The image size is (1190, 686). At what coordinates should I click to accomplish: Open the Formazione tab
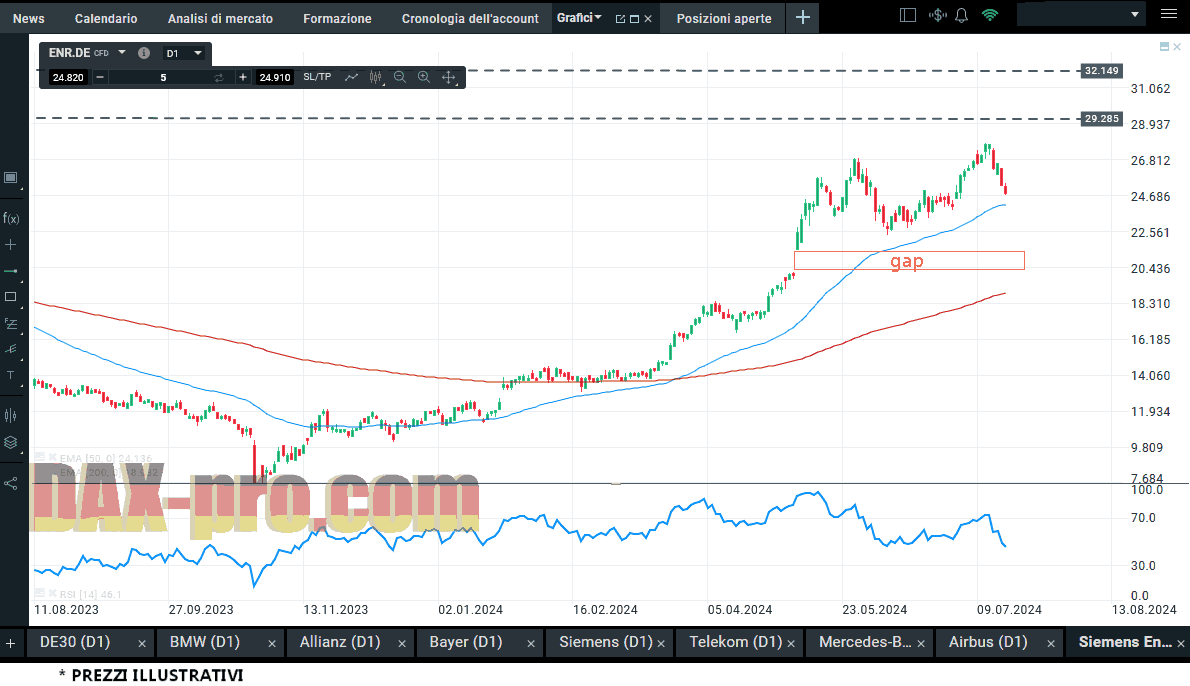[x=338, y=18]
